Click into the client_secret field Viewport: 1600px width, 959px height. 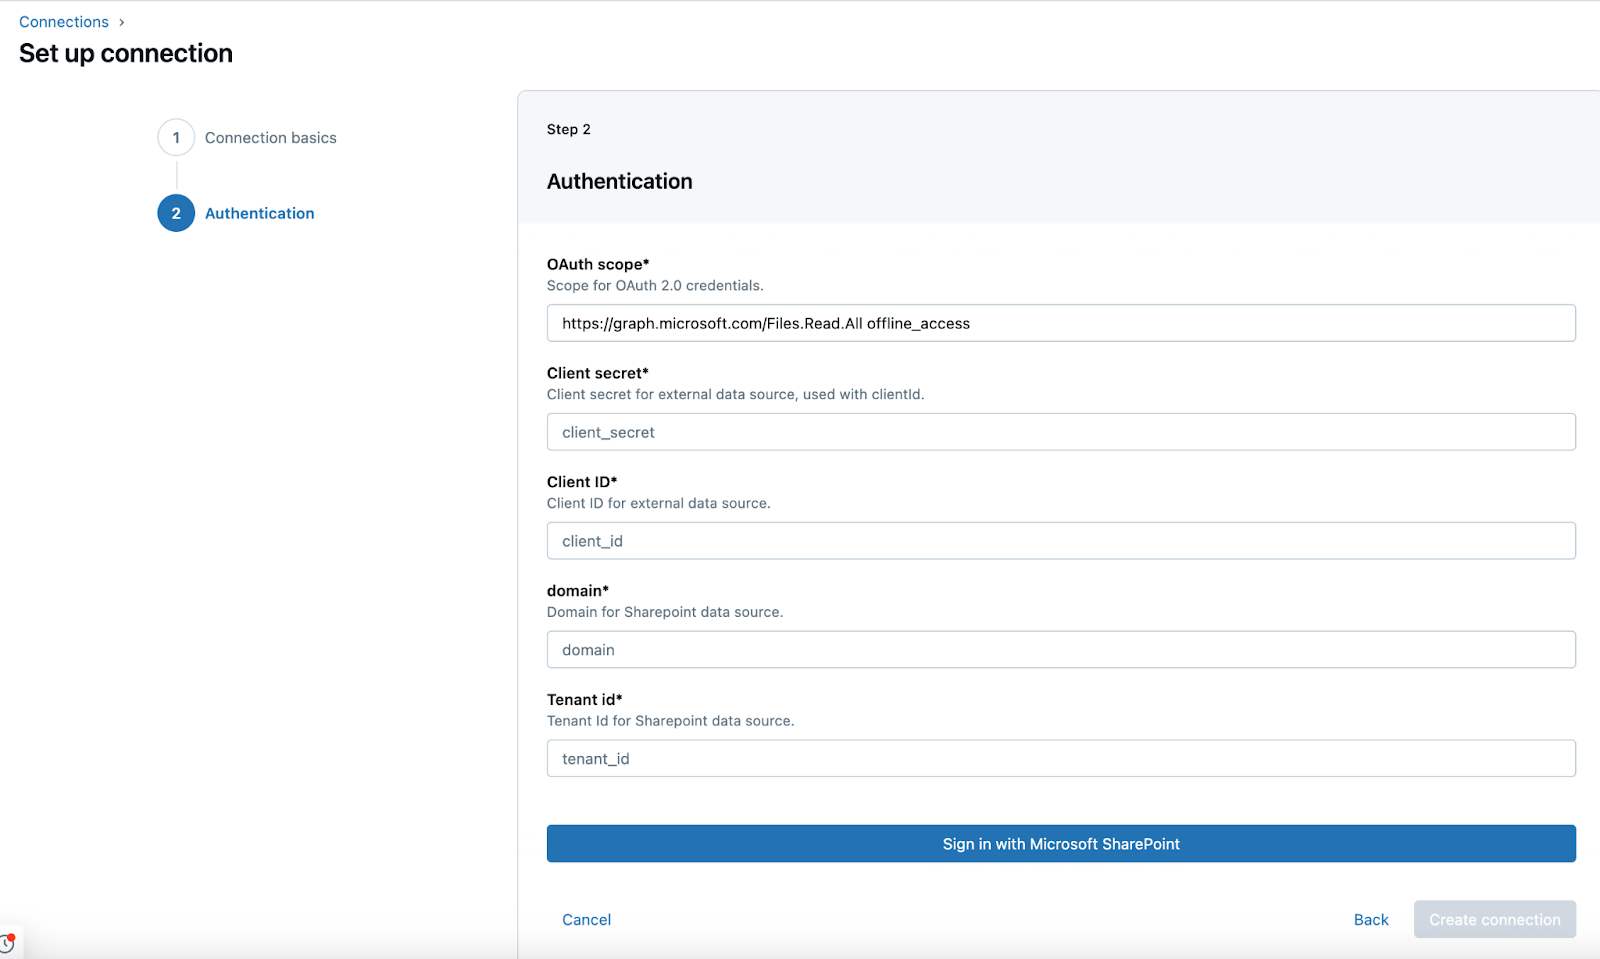point(1060,431)
